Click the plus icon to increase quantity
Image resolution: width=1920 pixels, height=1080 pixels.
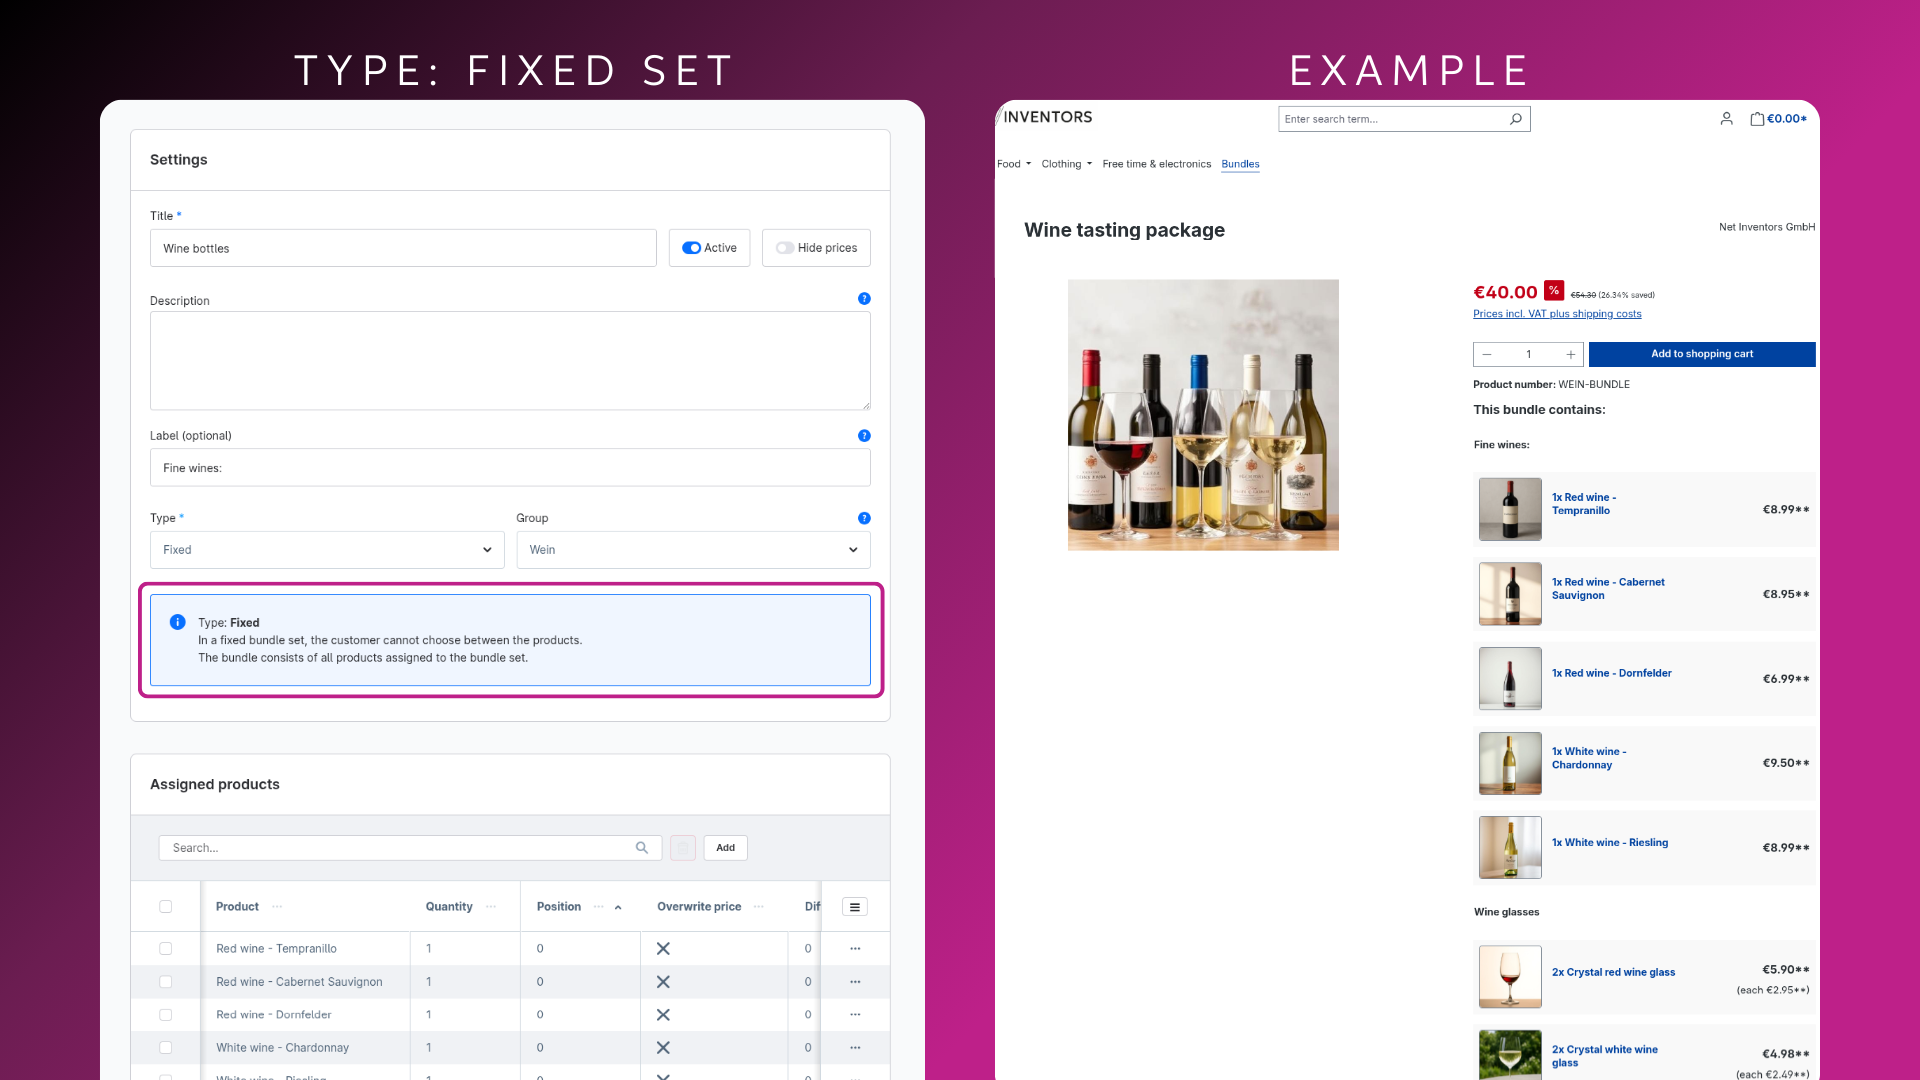[x=1571, y=355]
